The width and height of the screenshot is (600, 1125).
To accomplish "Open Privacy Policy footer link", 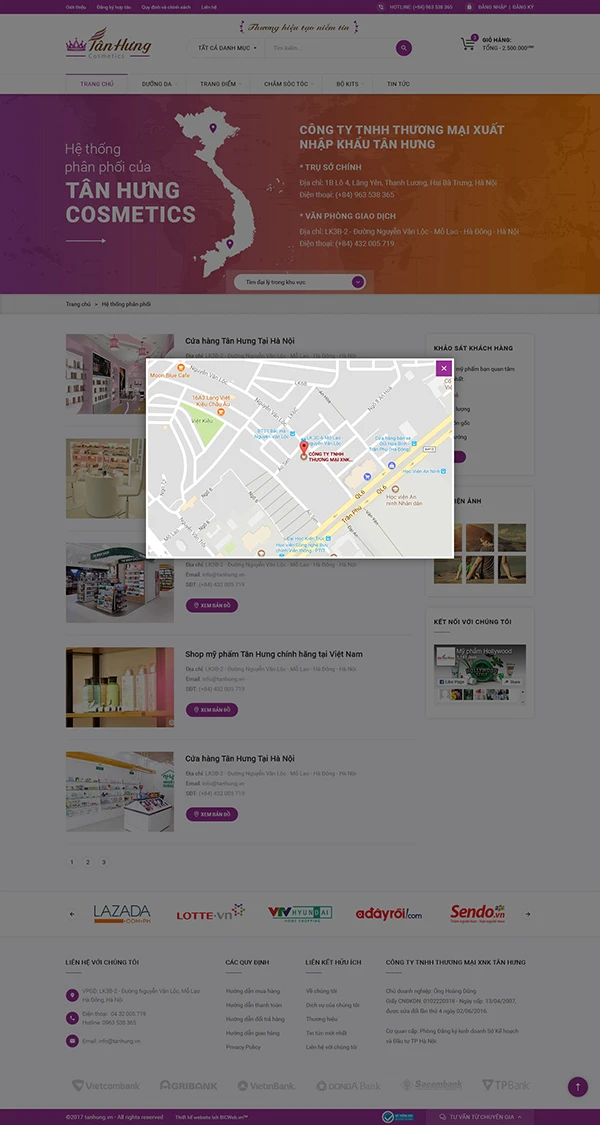I will [x=243, y=1047].
